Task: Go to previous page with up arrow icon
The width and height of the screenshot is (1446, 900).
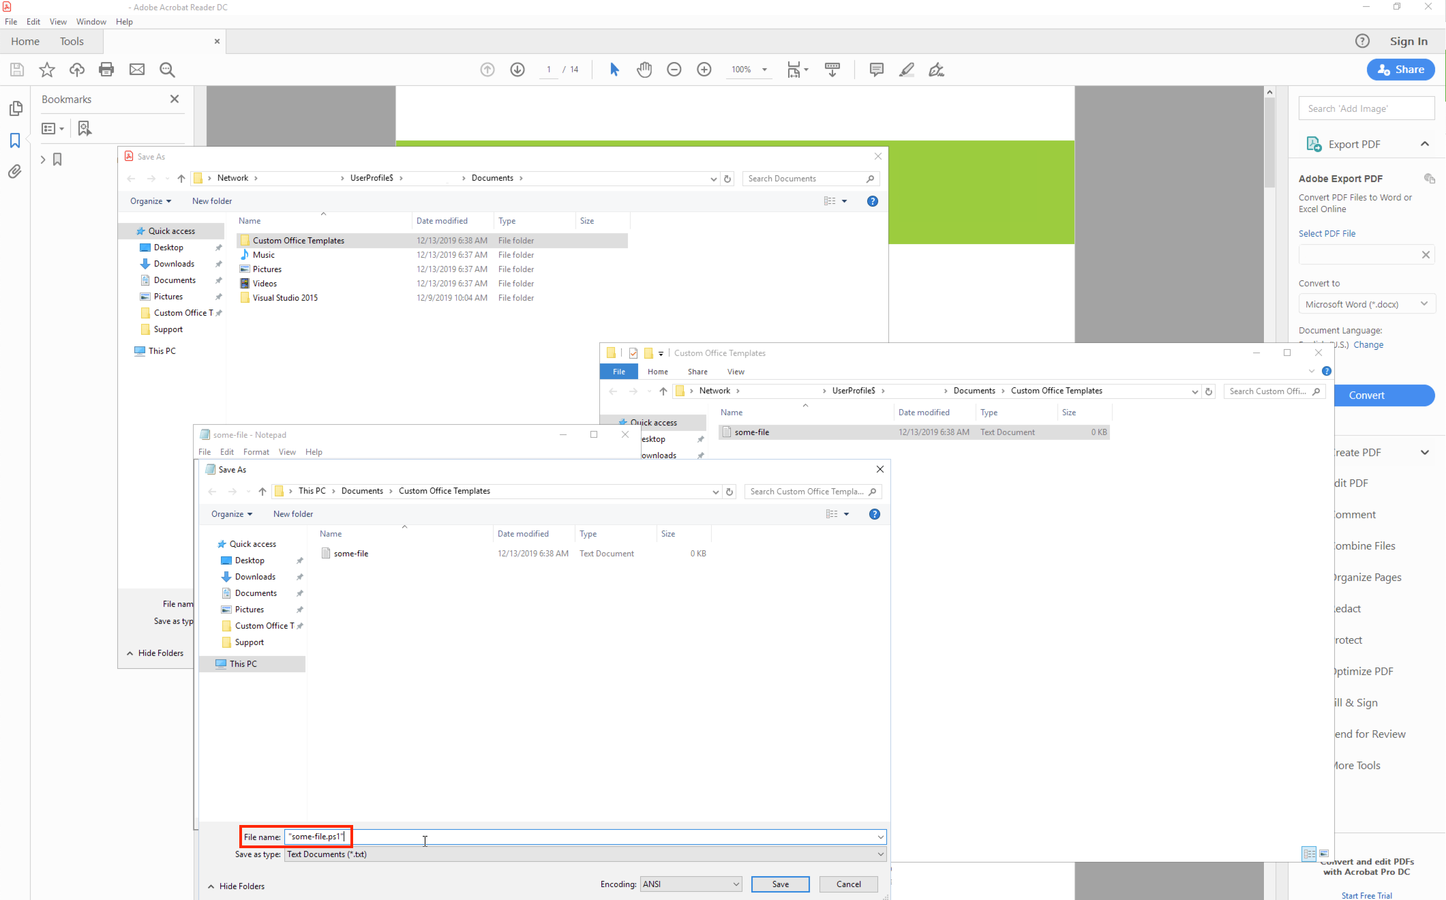Action: tap(487, 69)
